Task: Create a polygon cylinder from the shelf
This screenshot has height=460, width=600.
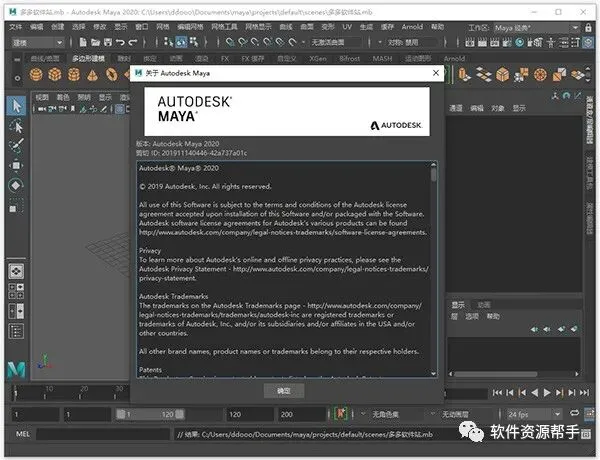Action: [73, 74]
